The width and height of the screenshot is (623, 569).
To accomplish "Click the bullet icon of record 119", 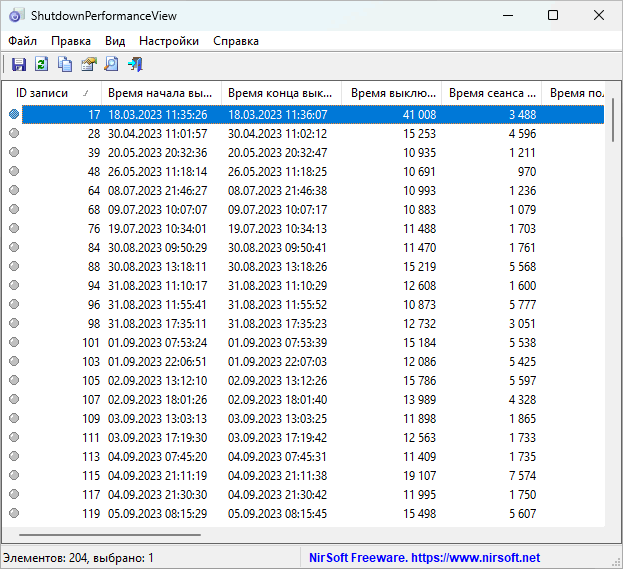I will 14,514.
